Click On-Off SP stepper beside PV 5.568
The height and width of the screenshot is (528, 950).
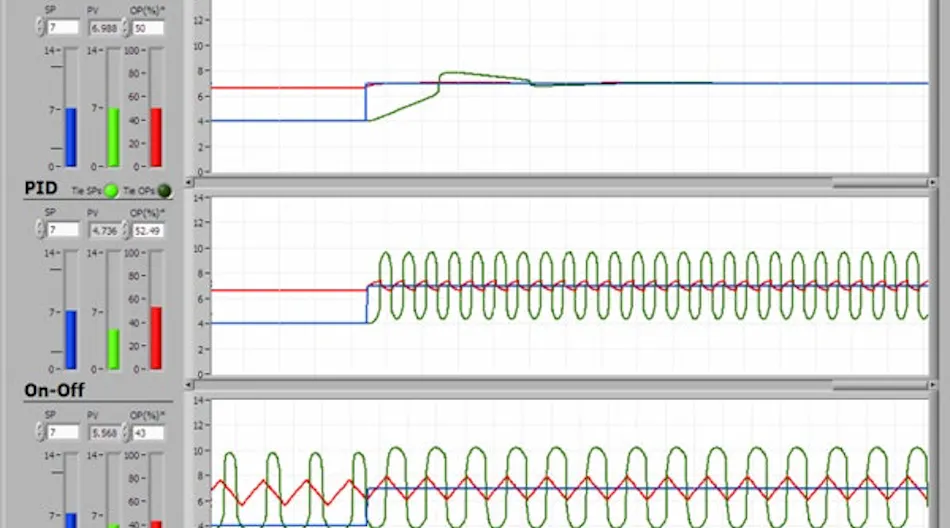coord(40,432)
